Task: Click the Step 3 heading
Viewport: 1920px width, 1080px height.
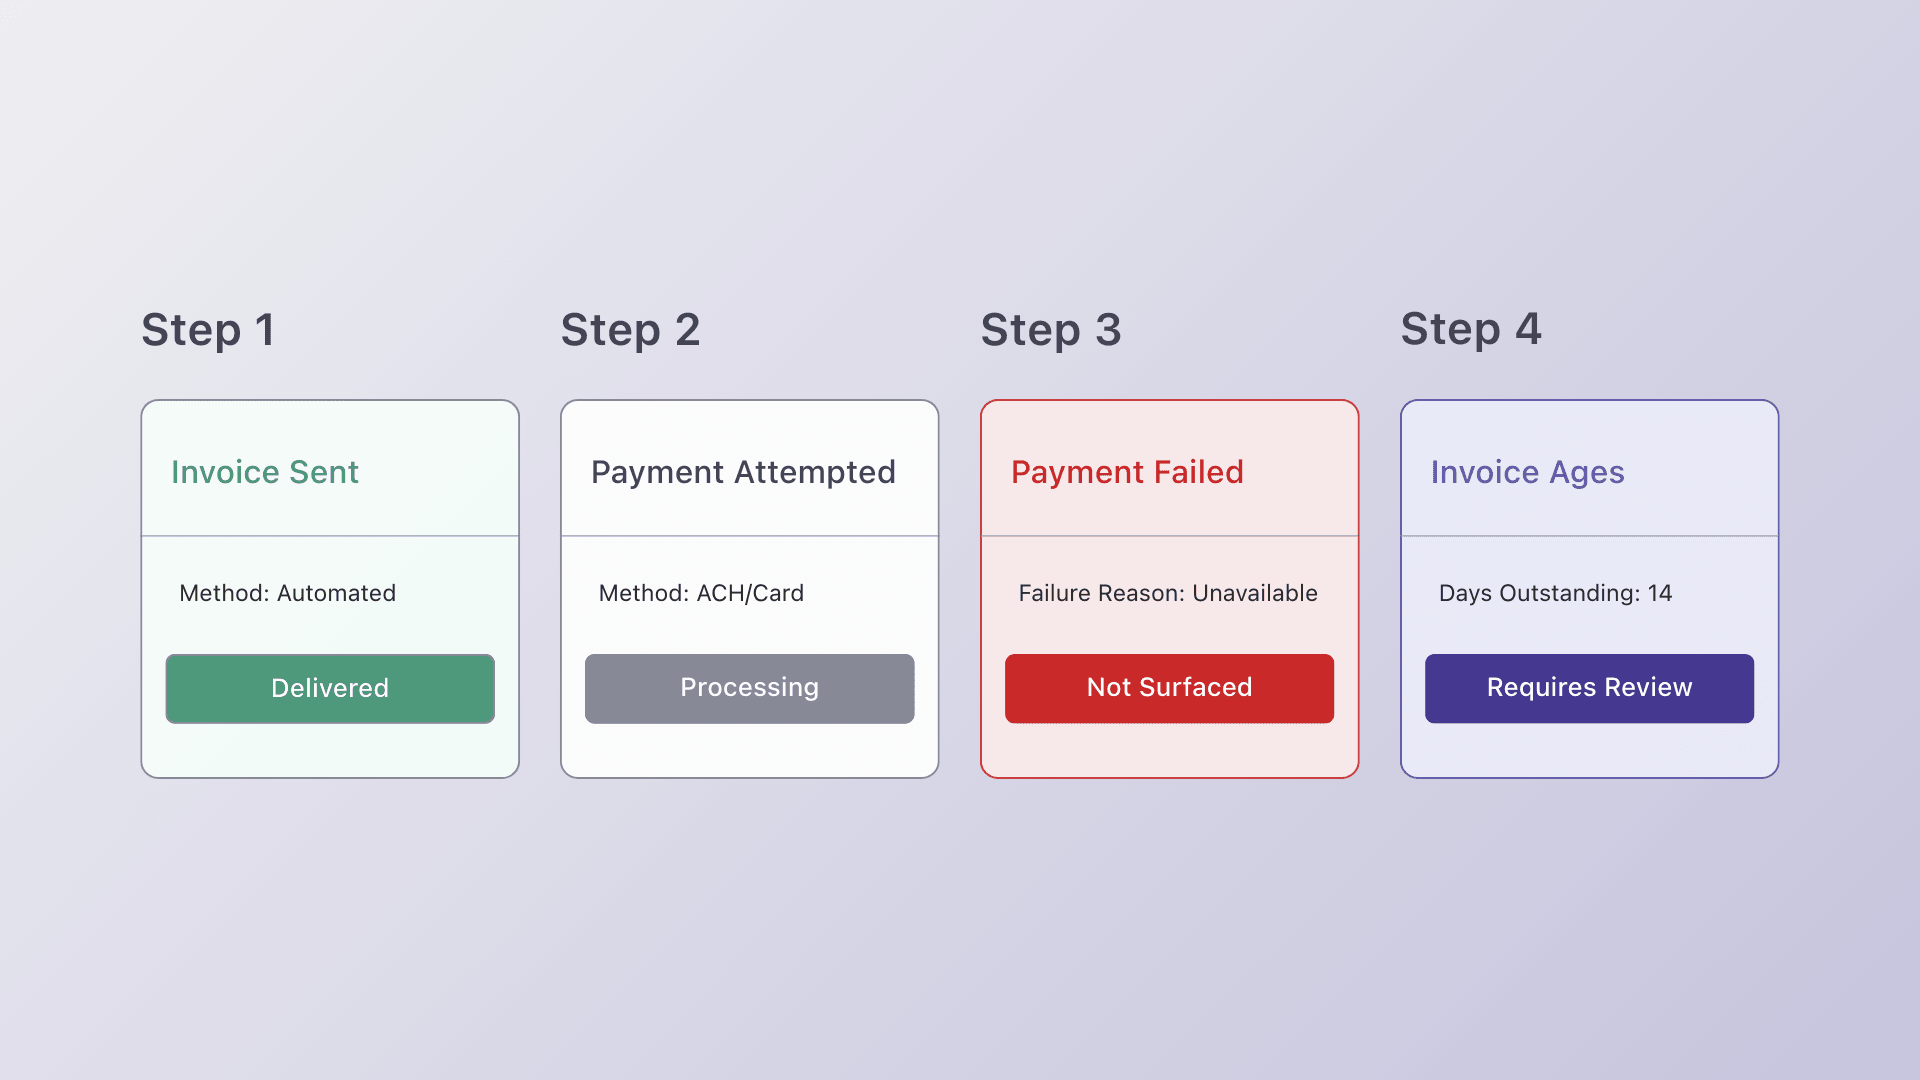Action: (x=1051, y=330)
